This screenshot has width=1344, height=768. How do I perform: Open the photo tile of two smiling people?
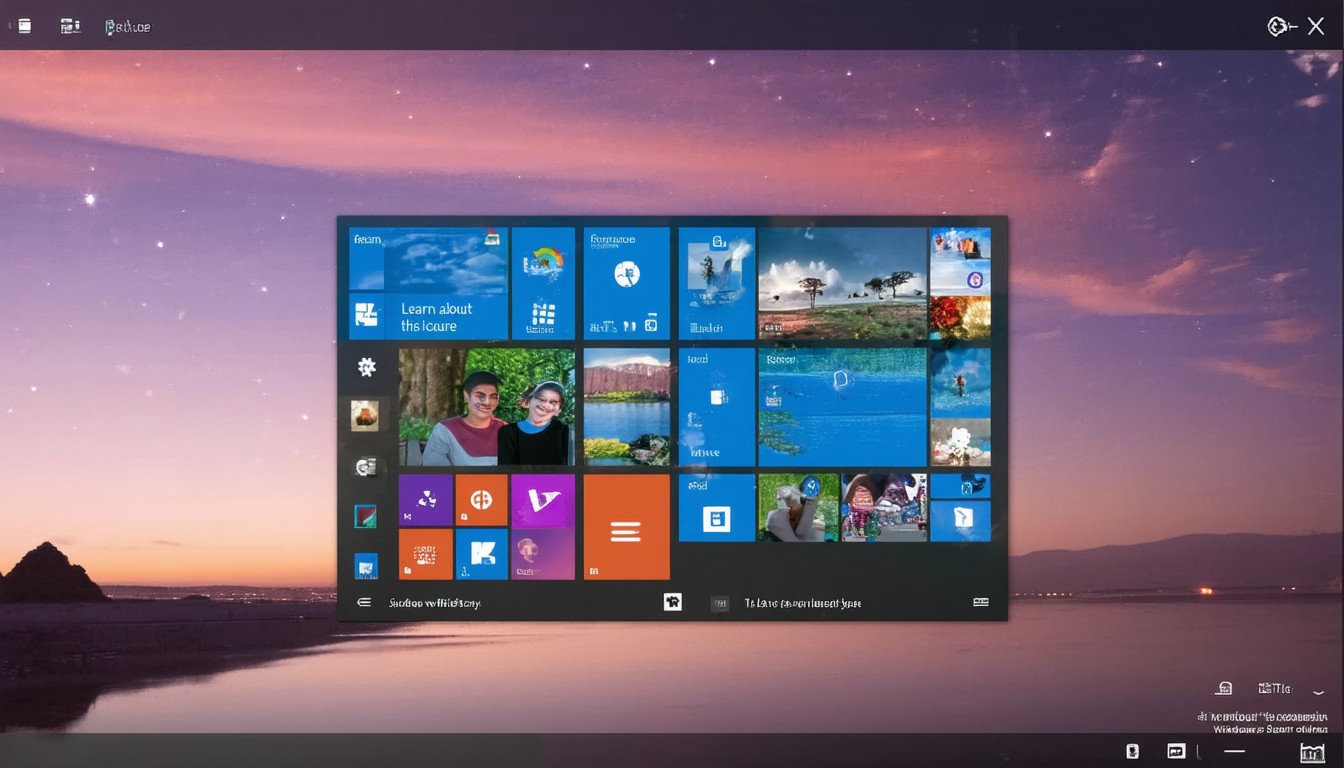click(x=486, y=407)
